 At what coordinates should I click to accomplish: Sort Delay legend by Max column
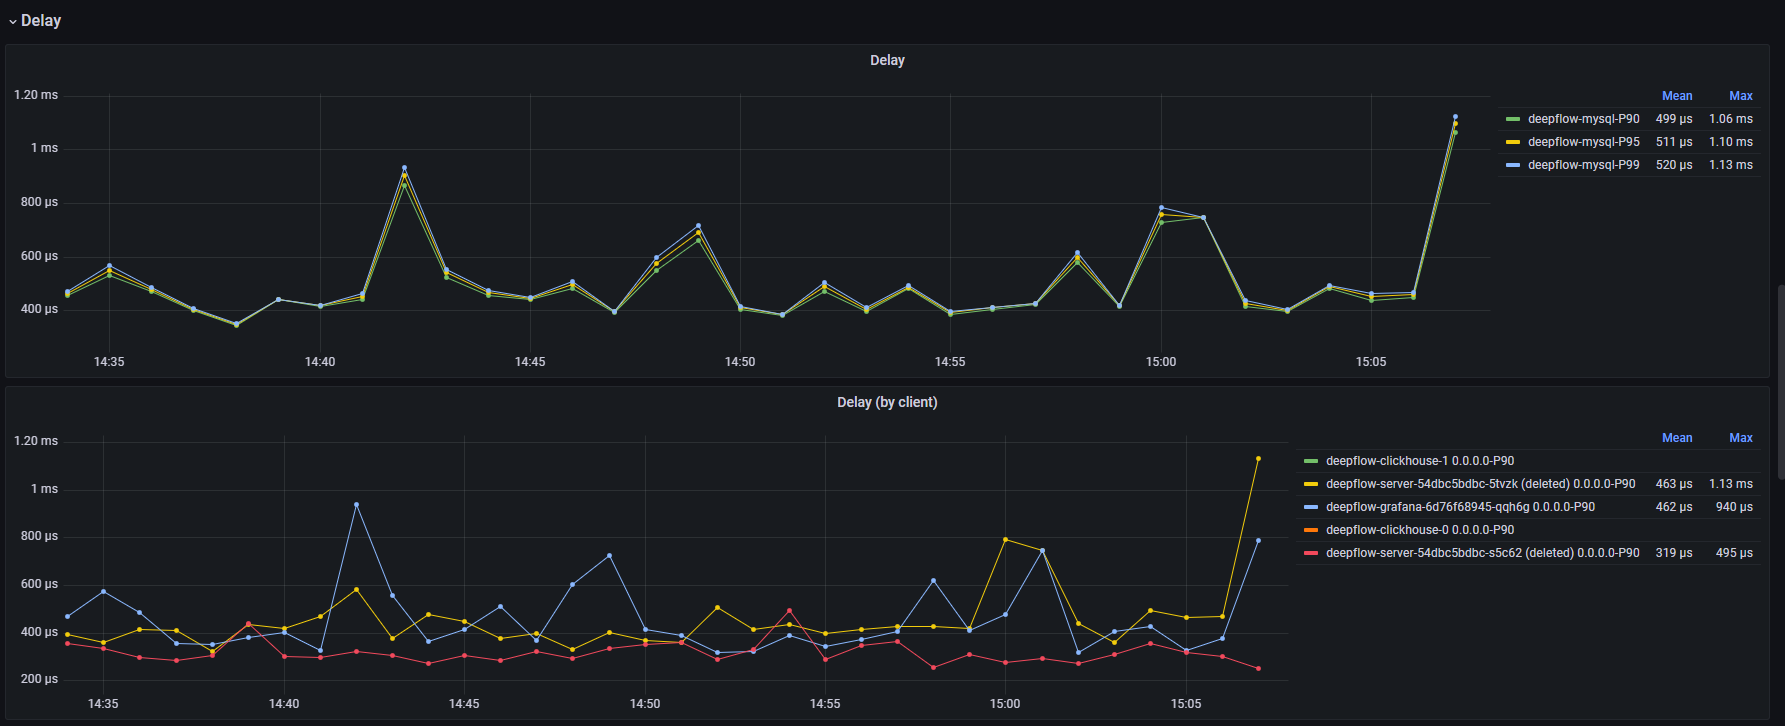[x=1741, y=96]
